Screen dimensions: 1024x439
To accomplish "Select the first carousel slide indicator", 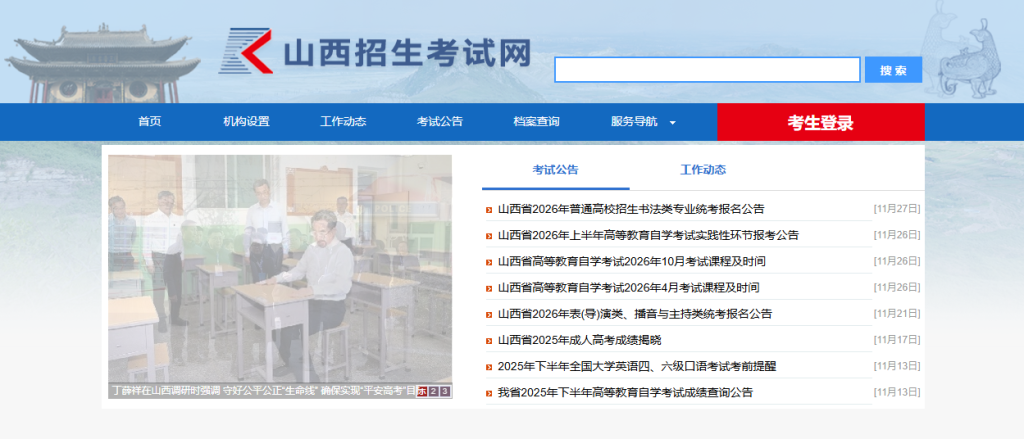I will (422, 391).
